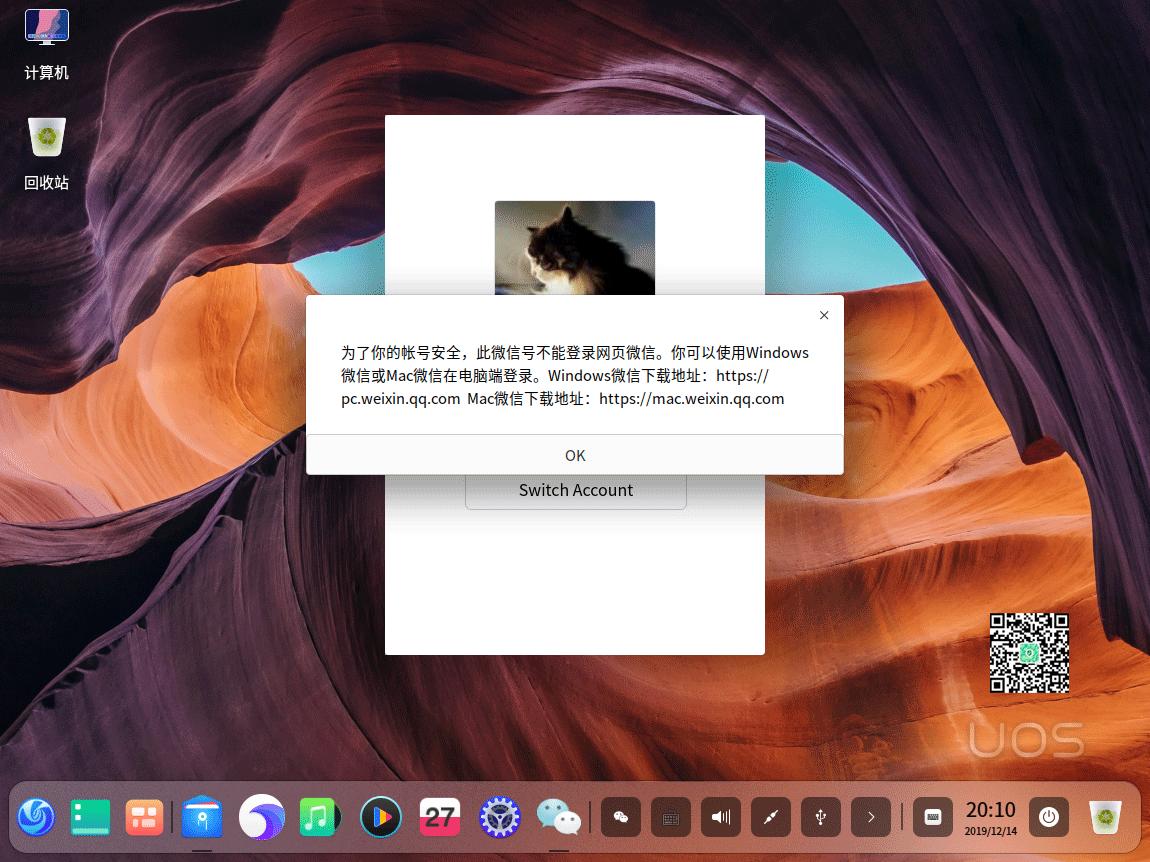Expand hidden tray icons via chevron
This screenshot has height=862, width=1150.
pos(870,817)
